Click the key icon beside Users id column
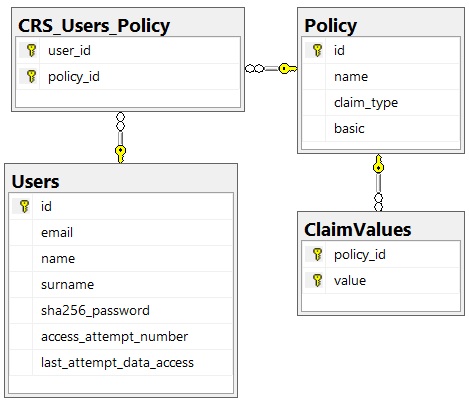This screenshot has width=469, height=401. point(24,206)
